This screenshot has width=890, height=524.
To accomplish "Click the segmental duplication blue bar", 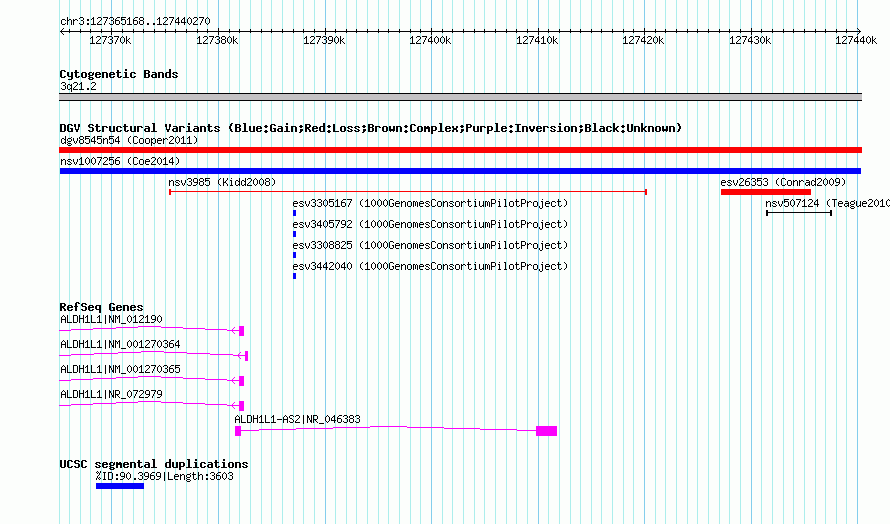I will (x=120, y=486).
